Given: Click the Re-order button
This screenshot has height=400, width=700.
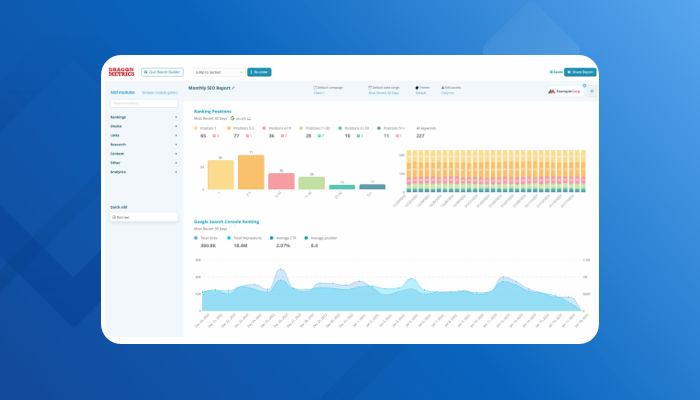Looking at the screenshot, I should click(x=259, y=72).
